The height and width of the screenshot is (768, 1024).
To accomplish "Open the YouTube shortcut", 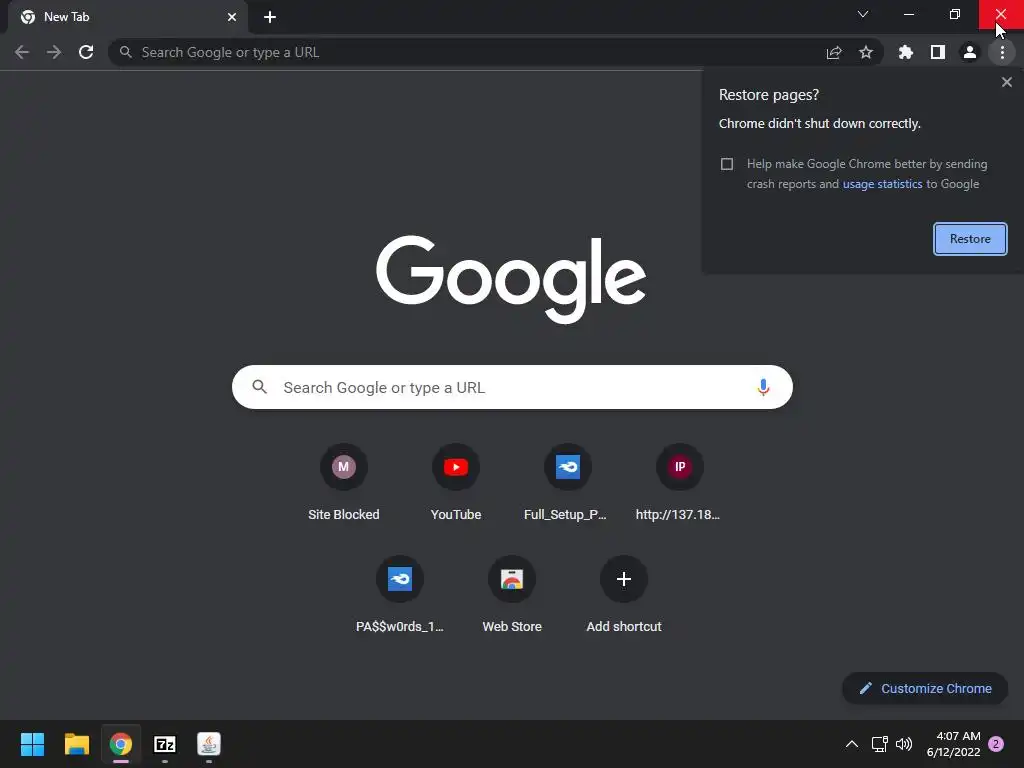I will [x=456, y=483].
